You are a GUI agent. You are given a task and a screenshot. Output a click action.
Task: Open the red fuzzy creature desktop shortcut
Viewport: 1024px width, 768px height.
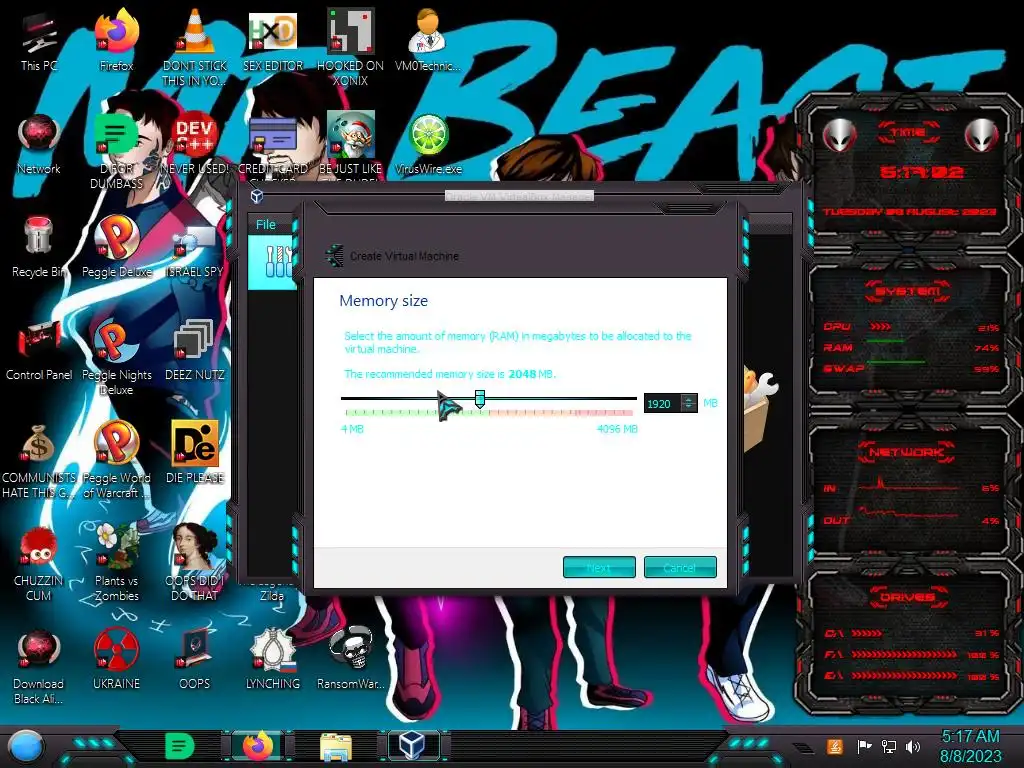[x=39, y=563]
